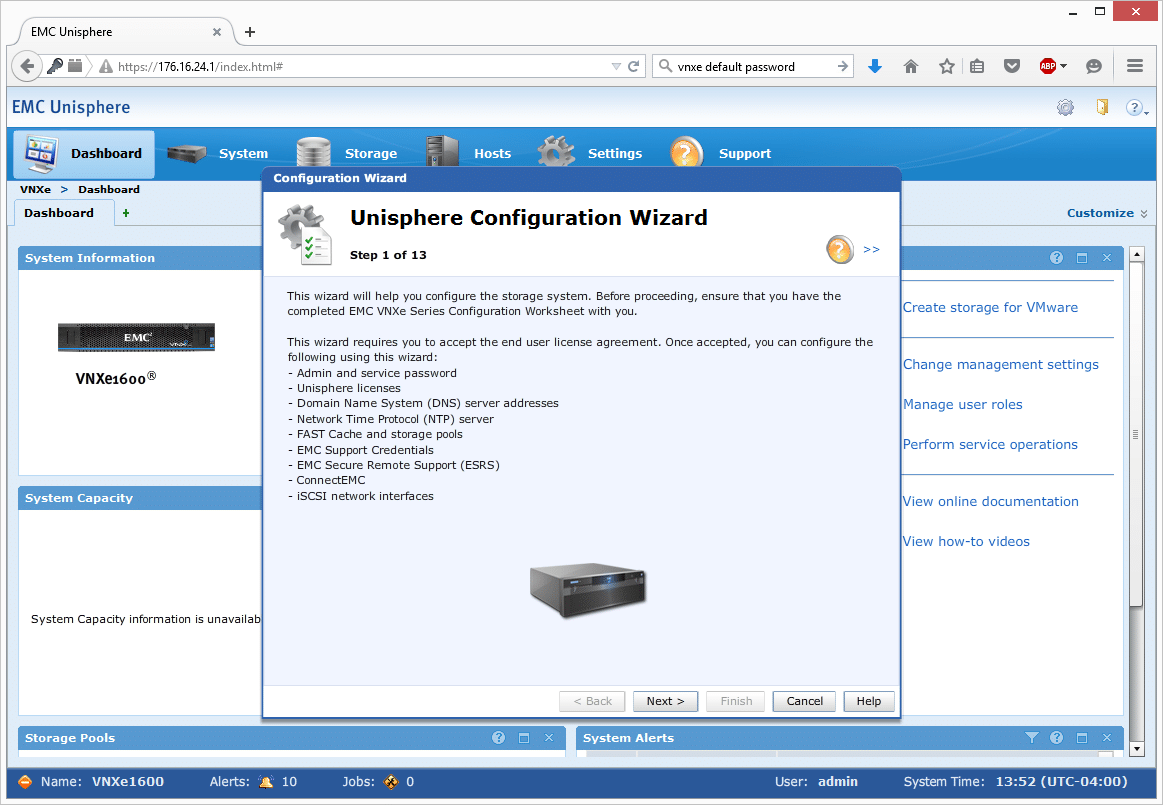The image size is (1163, 805).
Task: Close the EMC Unisphere browser tab
Action: [x=217, y=32]
